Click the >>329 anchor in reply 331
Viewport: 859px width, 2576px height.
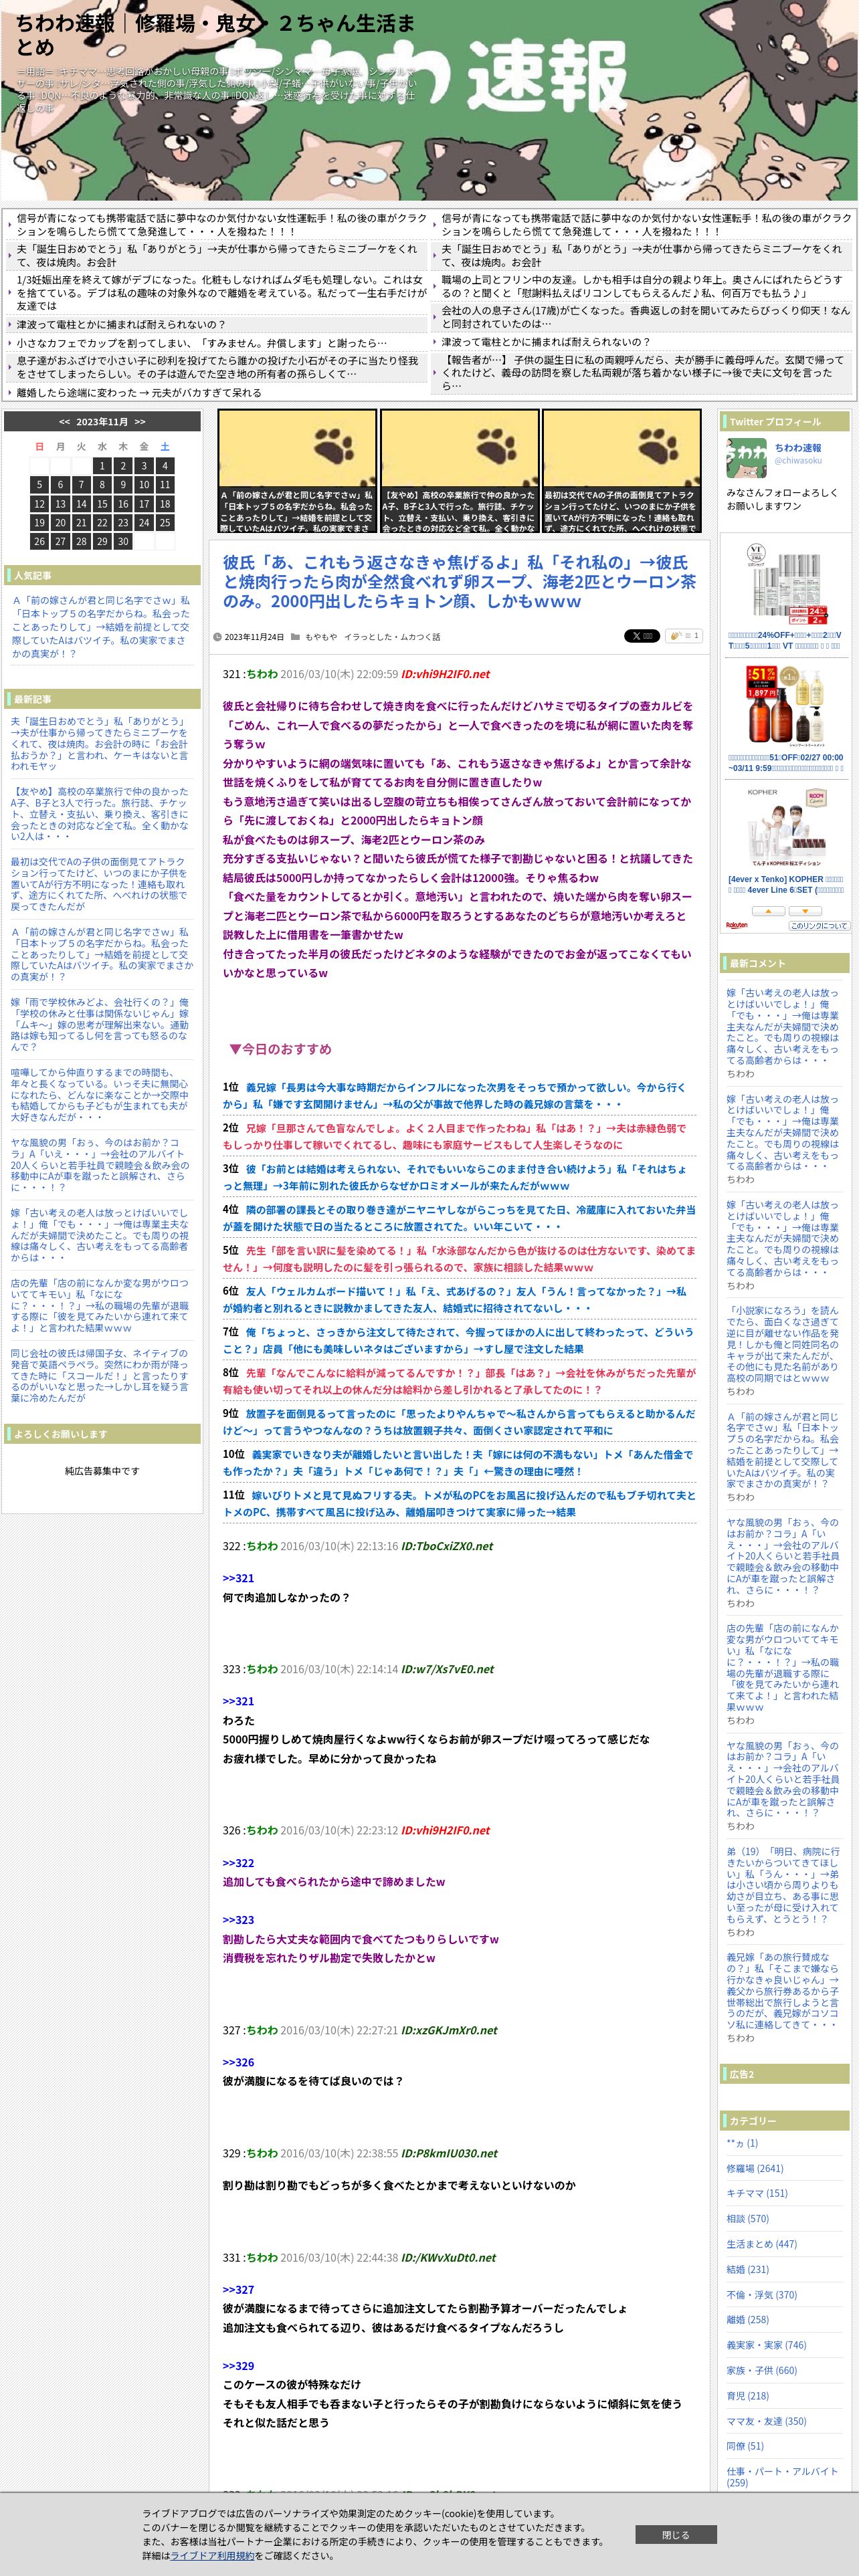pyautogui.click(x=238, y=2366)
